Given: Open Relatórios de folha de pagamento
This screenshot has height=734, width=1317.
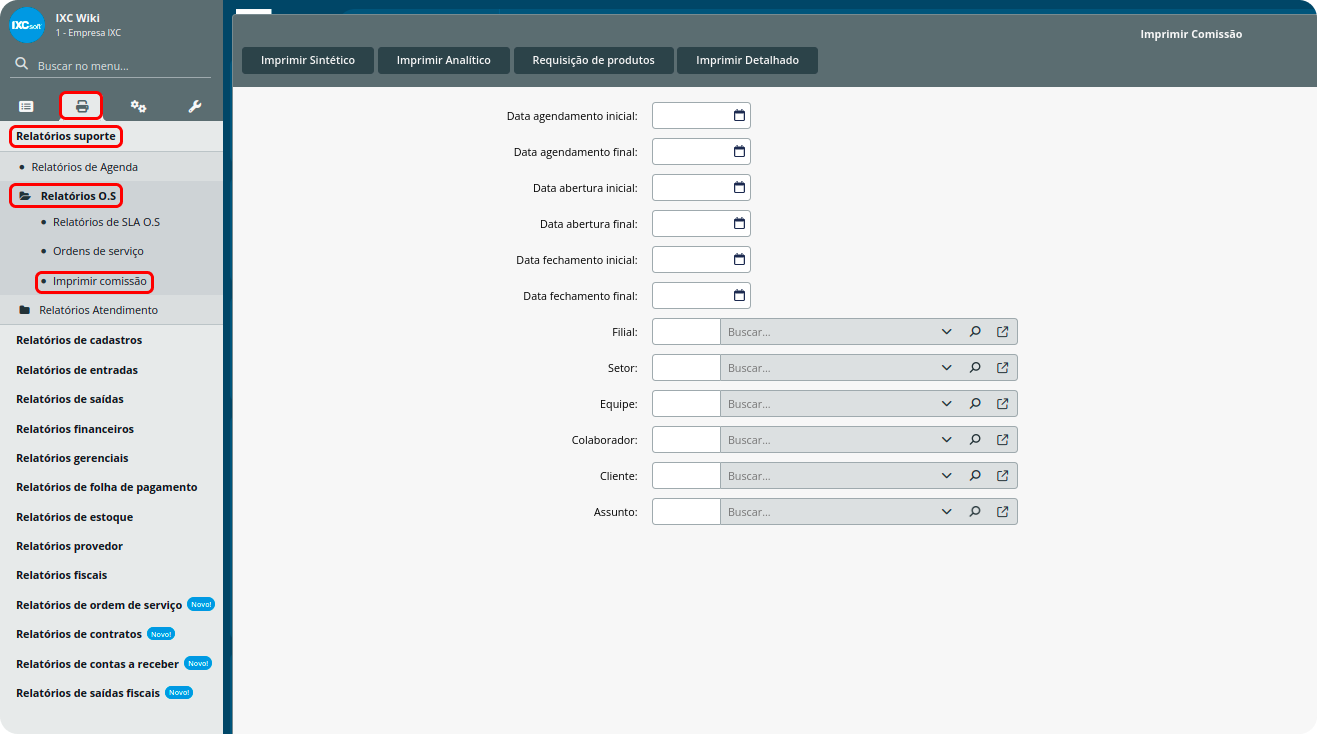Looking at the screenshot, I should coord(107,487).
